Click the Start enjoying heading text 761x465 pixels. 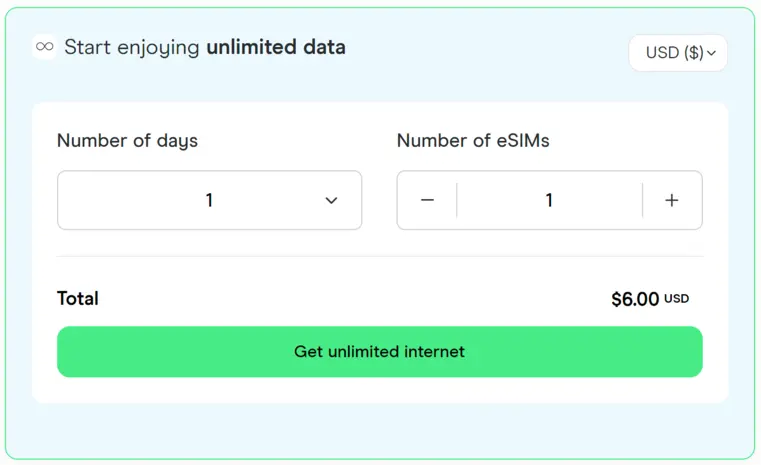click(132, 48)
